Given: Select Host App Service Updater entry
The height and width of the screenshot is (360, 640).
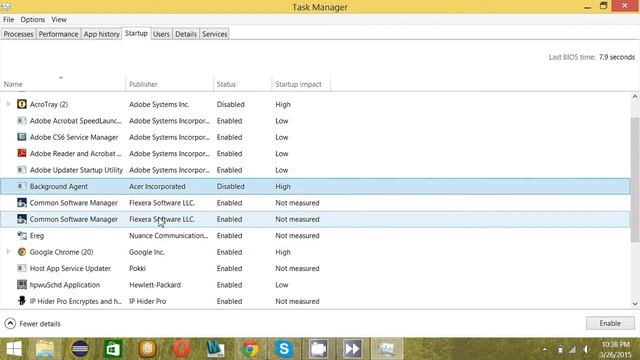Looking at the screenshot, I should (70, 268).
